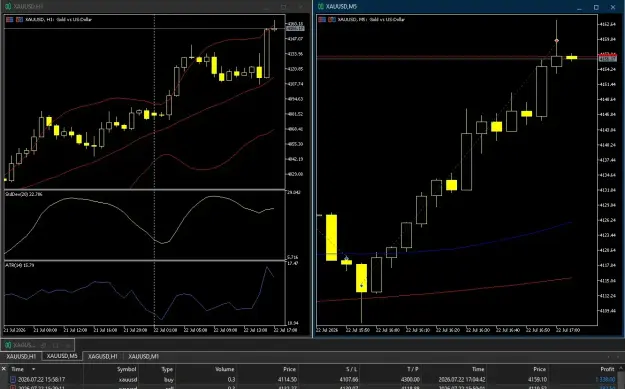
Task: Click the 4114.50 open price cell
Action: tap(287, 379)
